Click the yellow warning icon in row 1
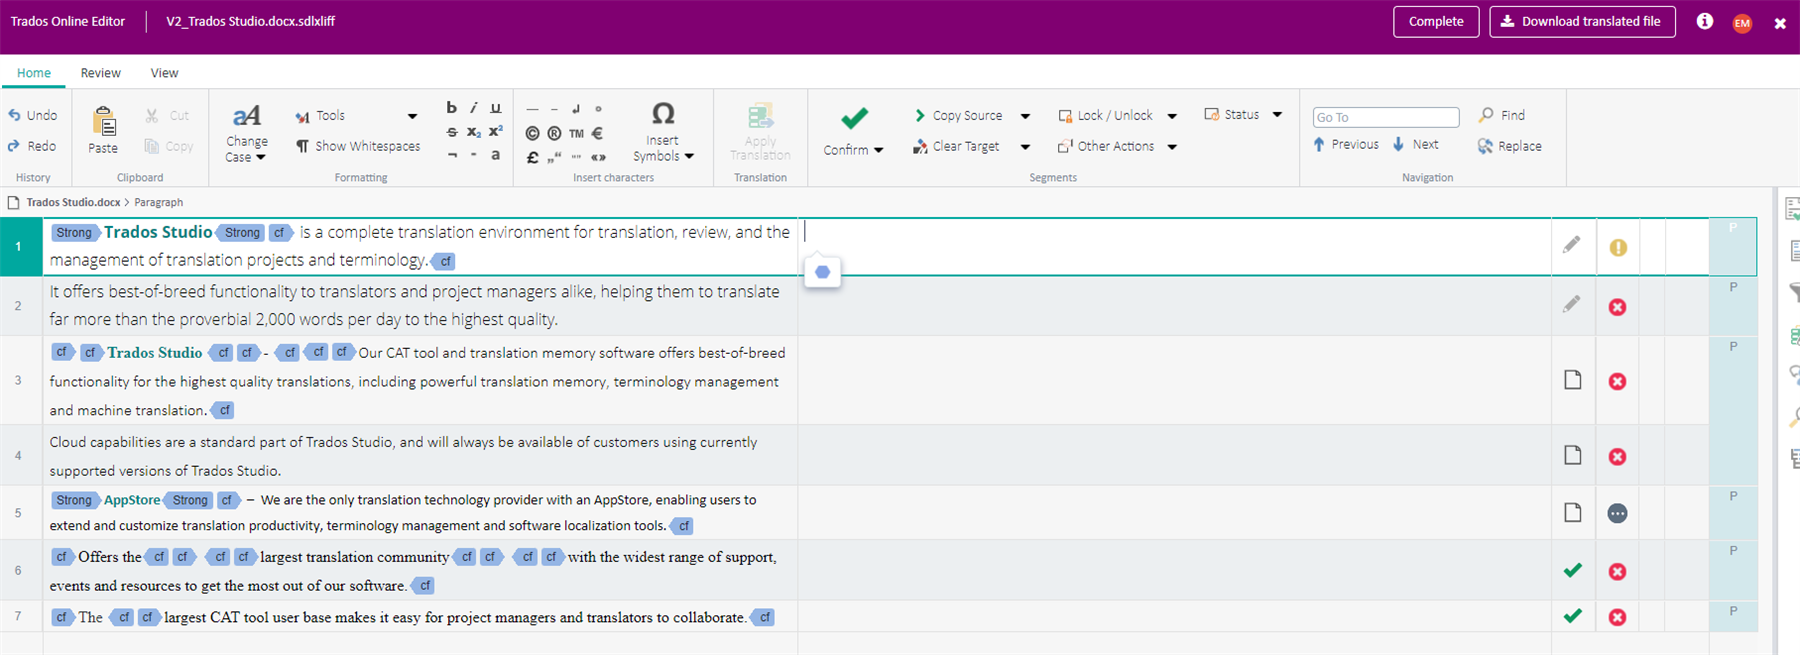The image size is (1800, 655). click(x=1618, y=247)
